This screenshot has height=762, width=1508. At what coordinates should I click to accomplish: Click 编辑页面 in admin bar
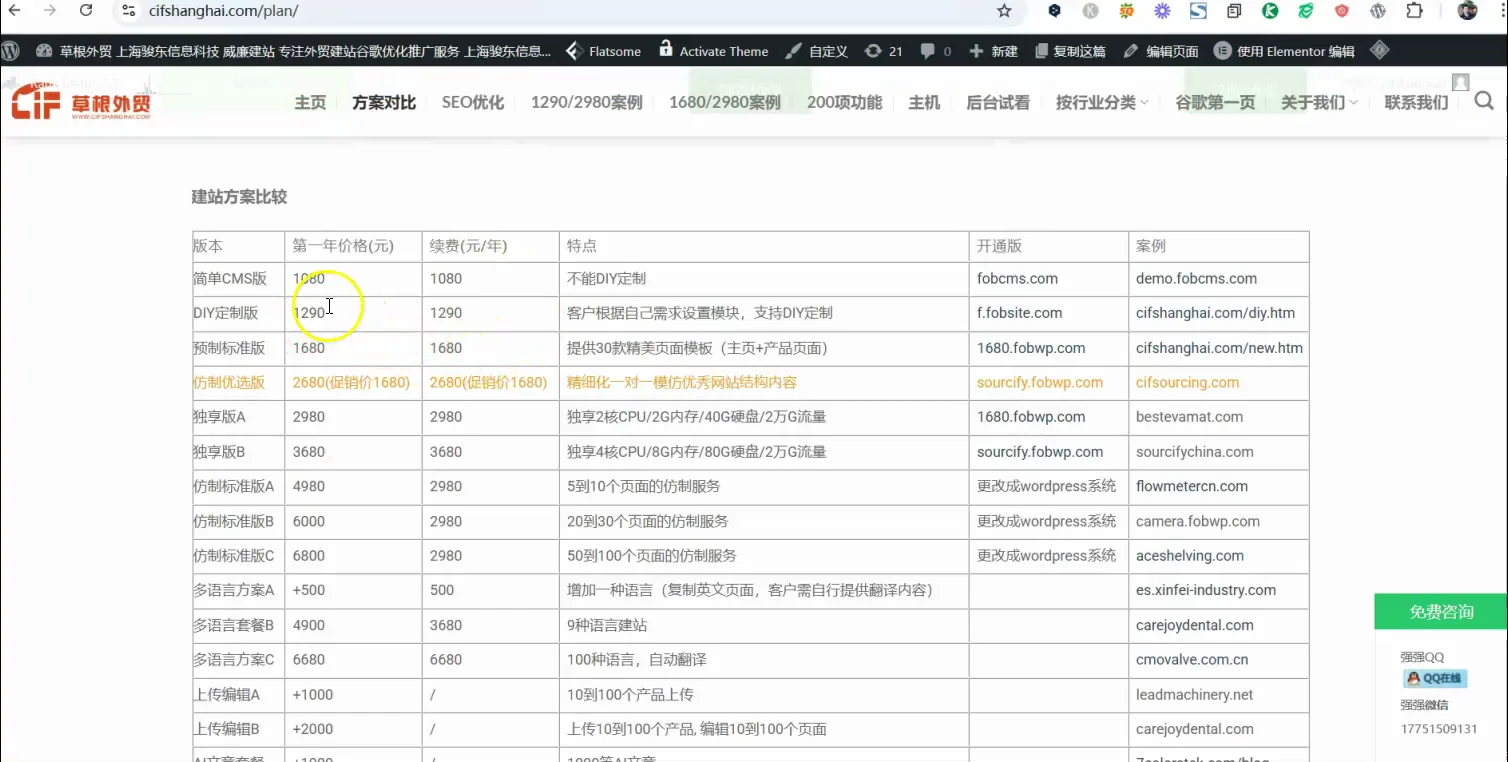coord(1161,51)
